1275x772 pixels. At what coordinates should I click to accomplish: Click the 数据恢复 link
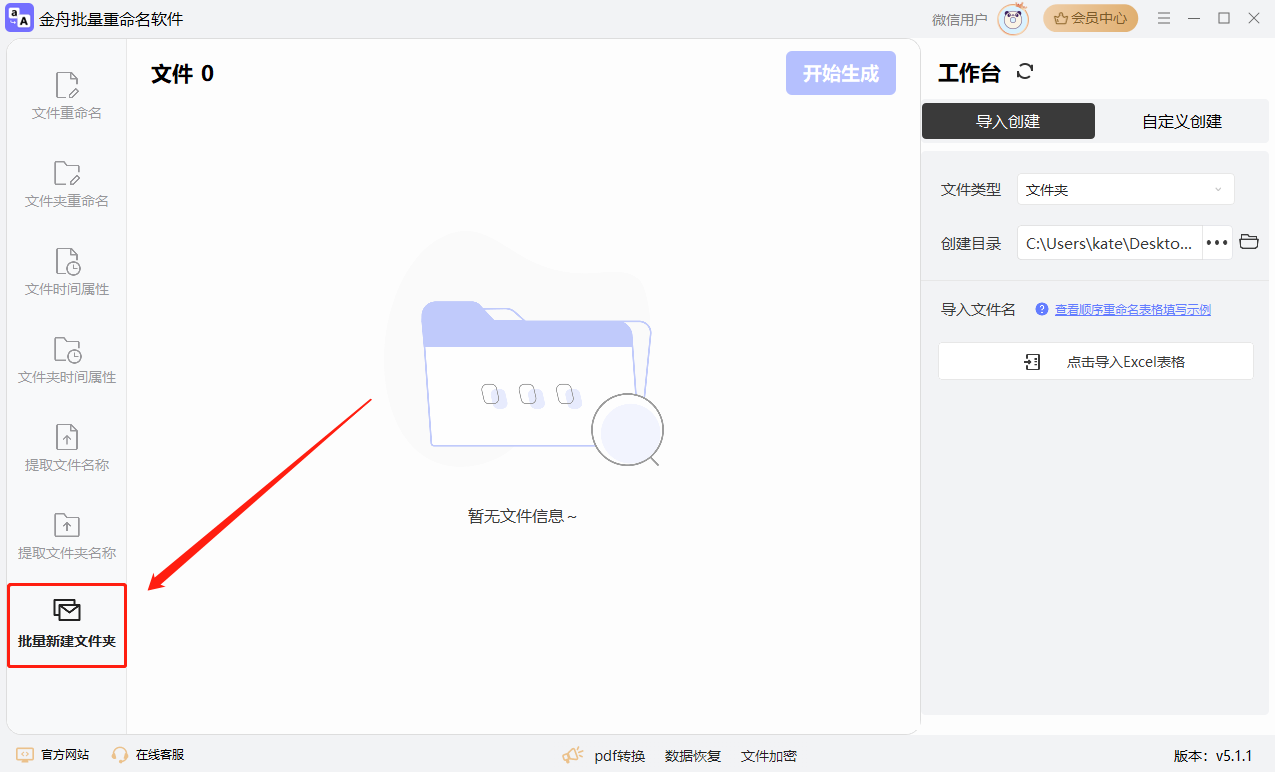coord(693,756)
